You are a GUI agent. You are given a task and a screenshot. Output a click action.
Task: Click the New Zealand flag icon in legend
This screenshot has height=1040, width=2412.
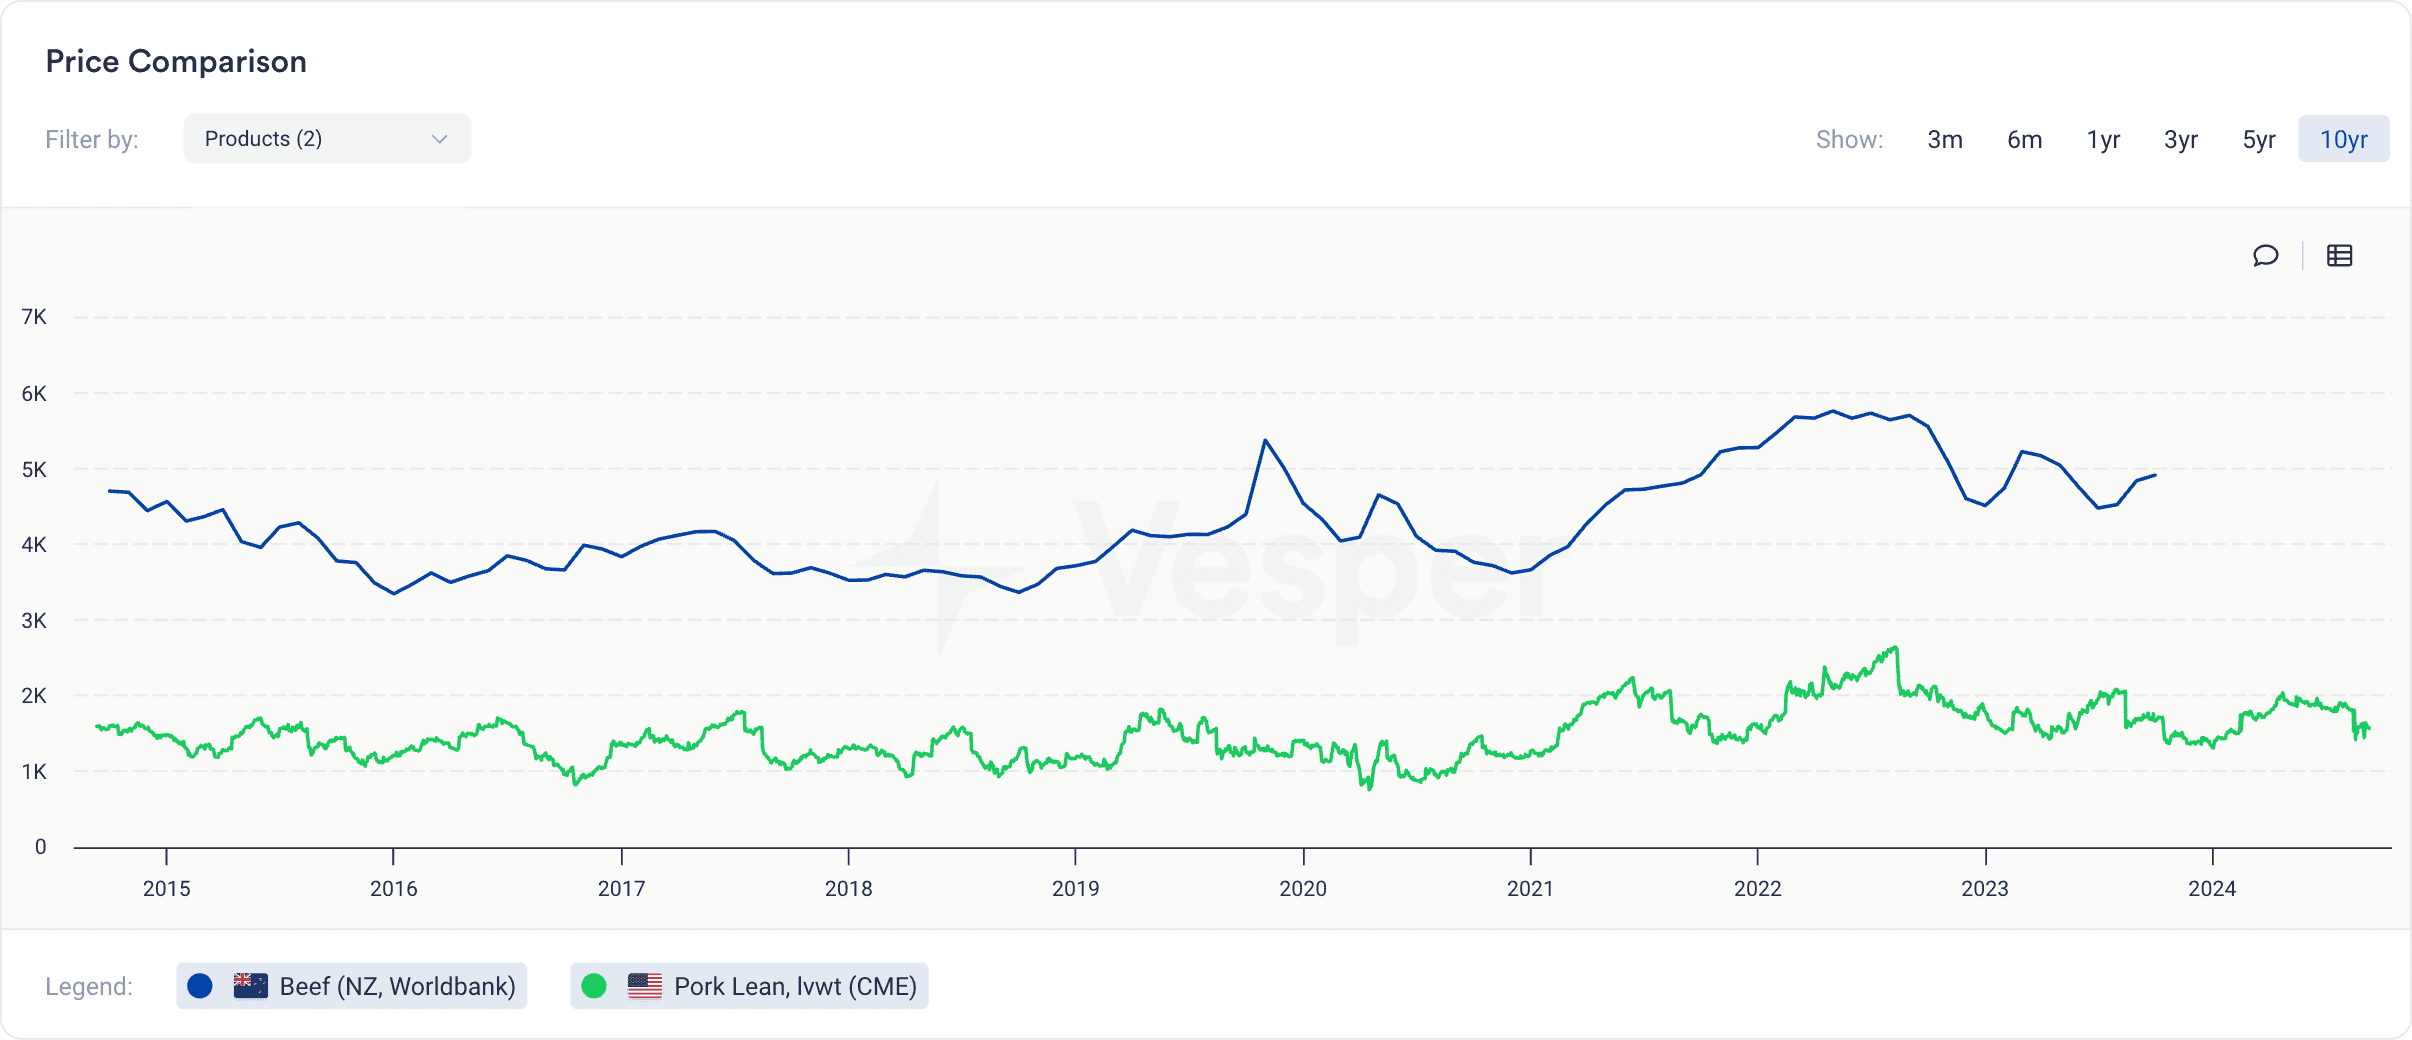(x=251, y=986)
